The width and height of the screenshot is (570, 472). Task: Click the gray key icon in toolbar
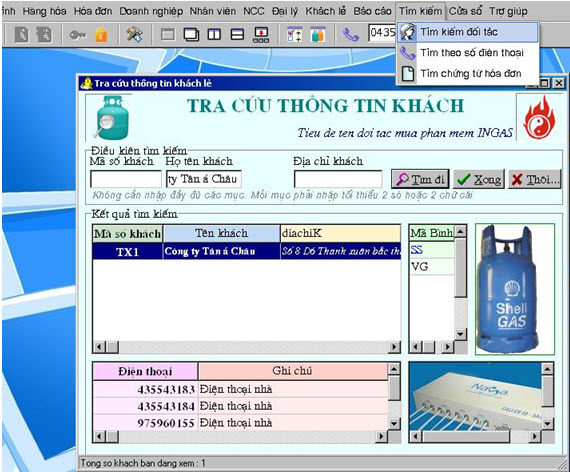coord(78,35)
